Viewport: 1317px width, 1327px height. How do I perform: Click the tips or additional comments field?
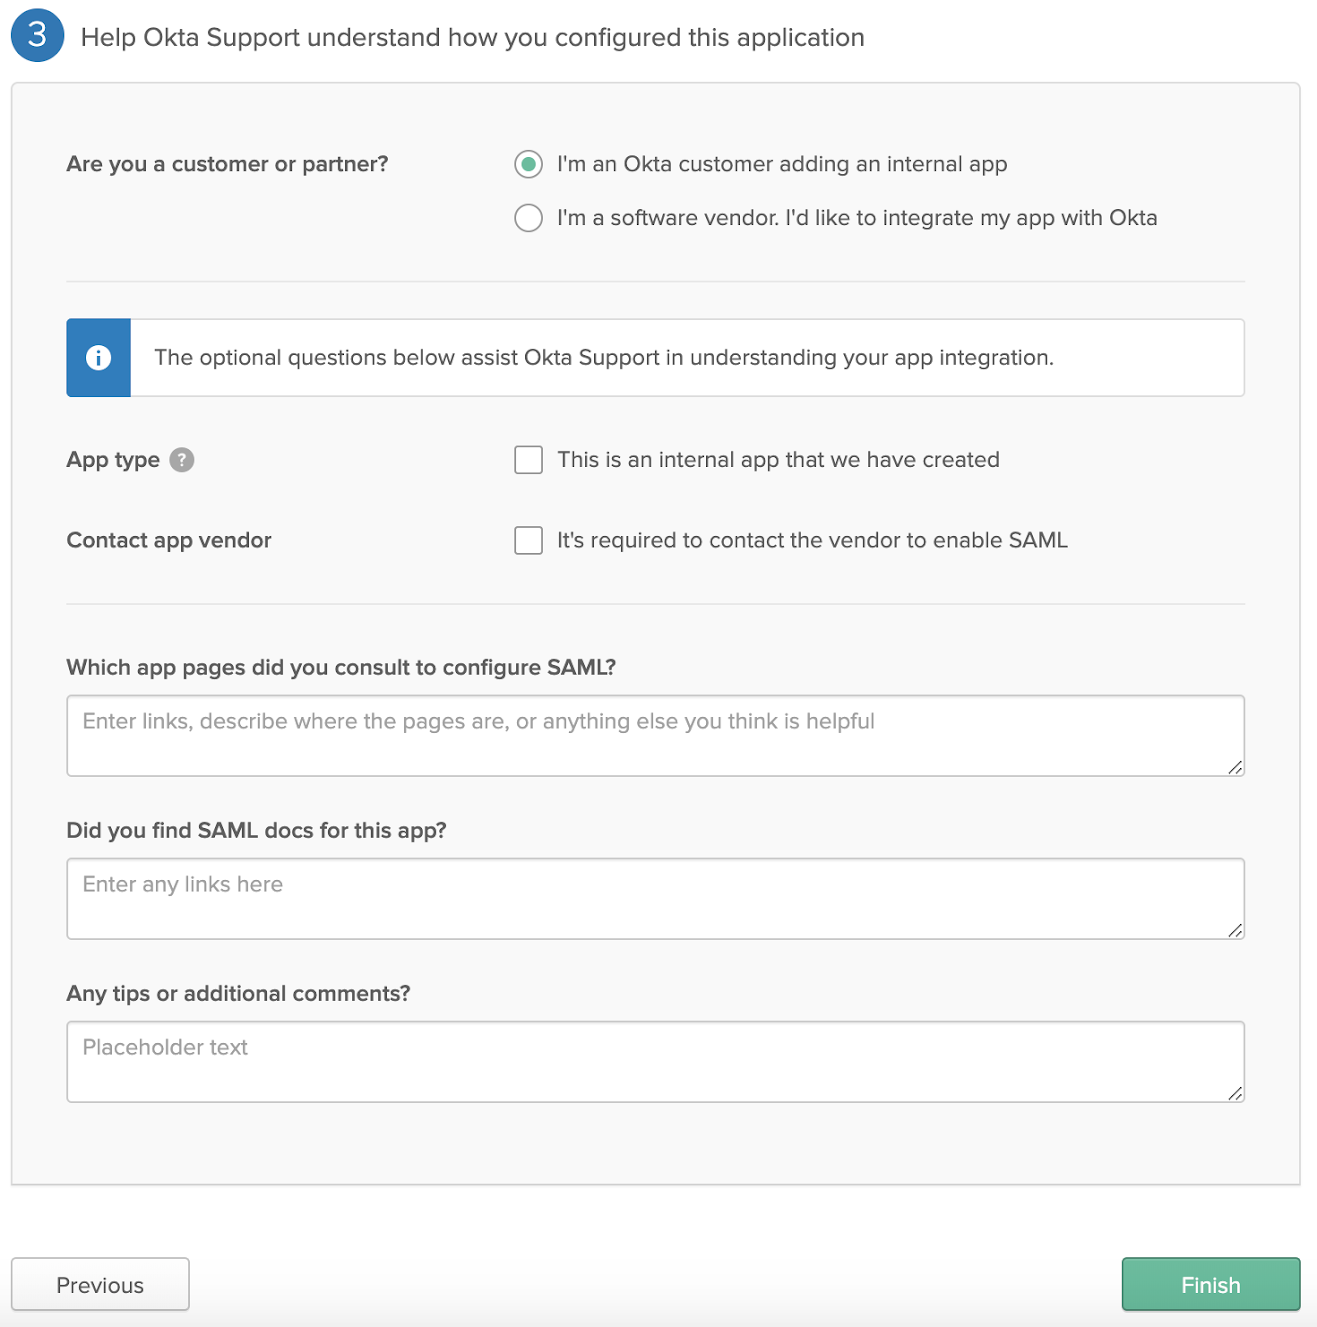[655, 1061]
